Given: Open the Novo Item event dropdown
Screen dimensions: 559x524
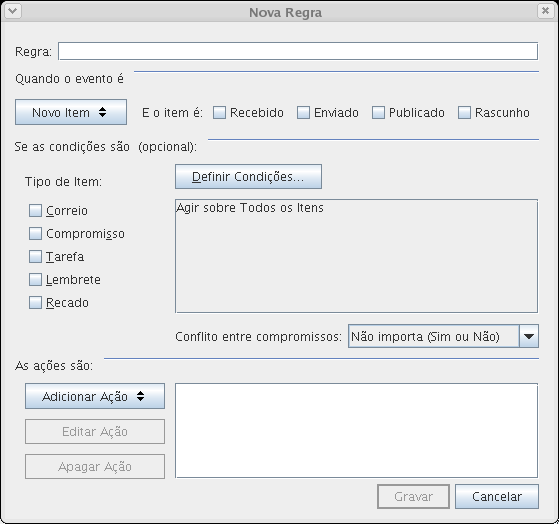Looking at the screenshot, I should click(71, 112).
